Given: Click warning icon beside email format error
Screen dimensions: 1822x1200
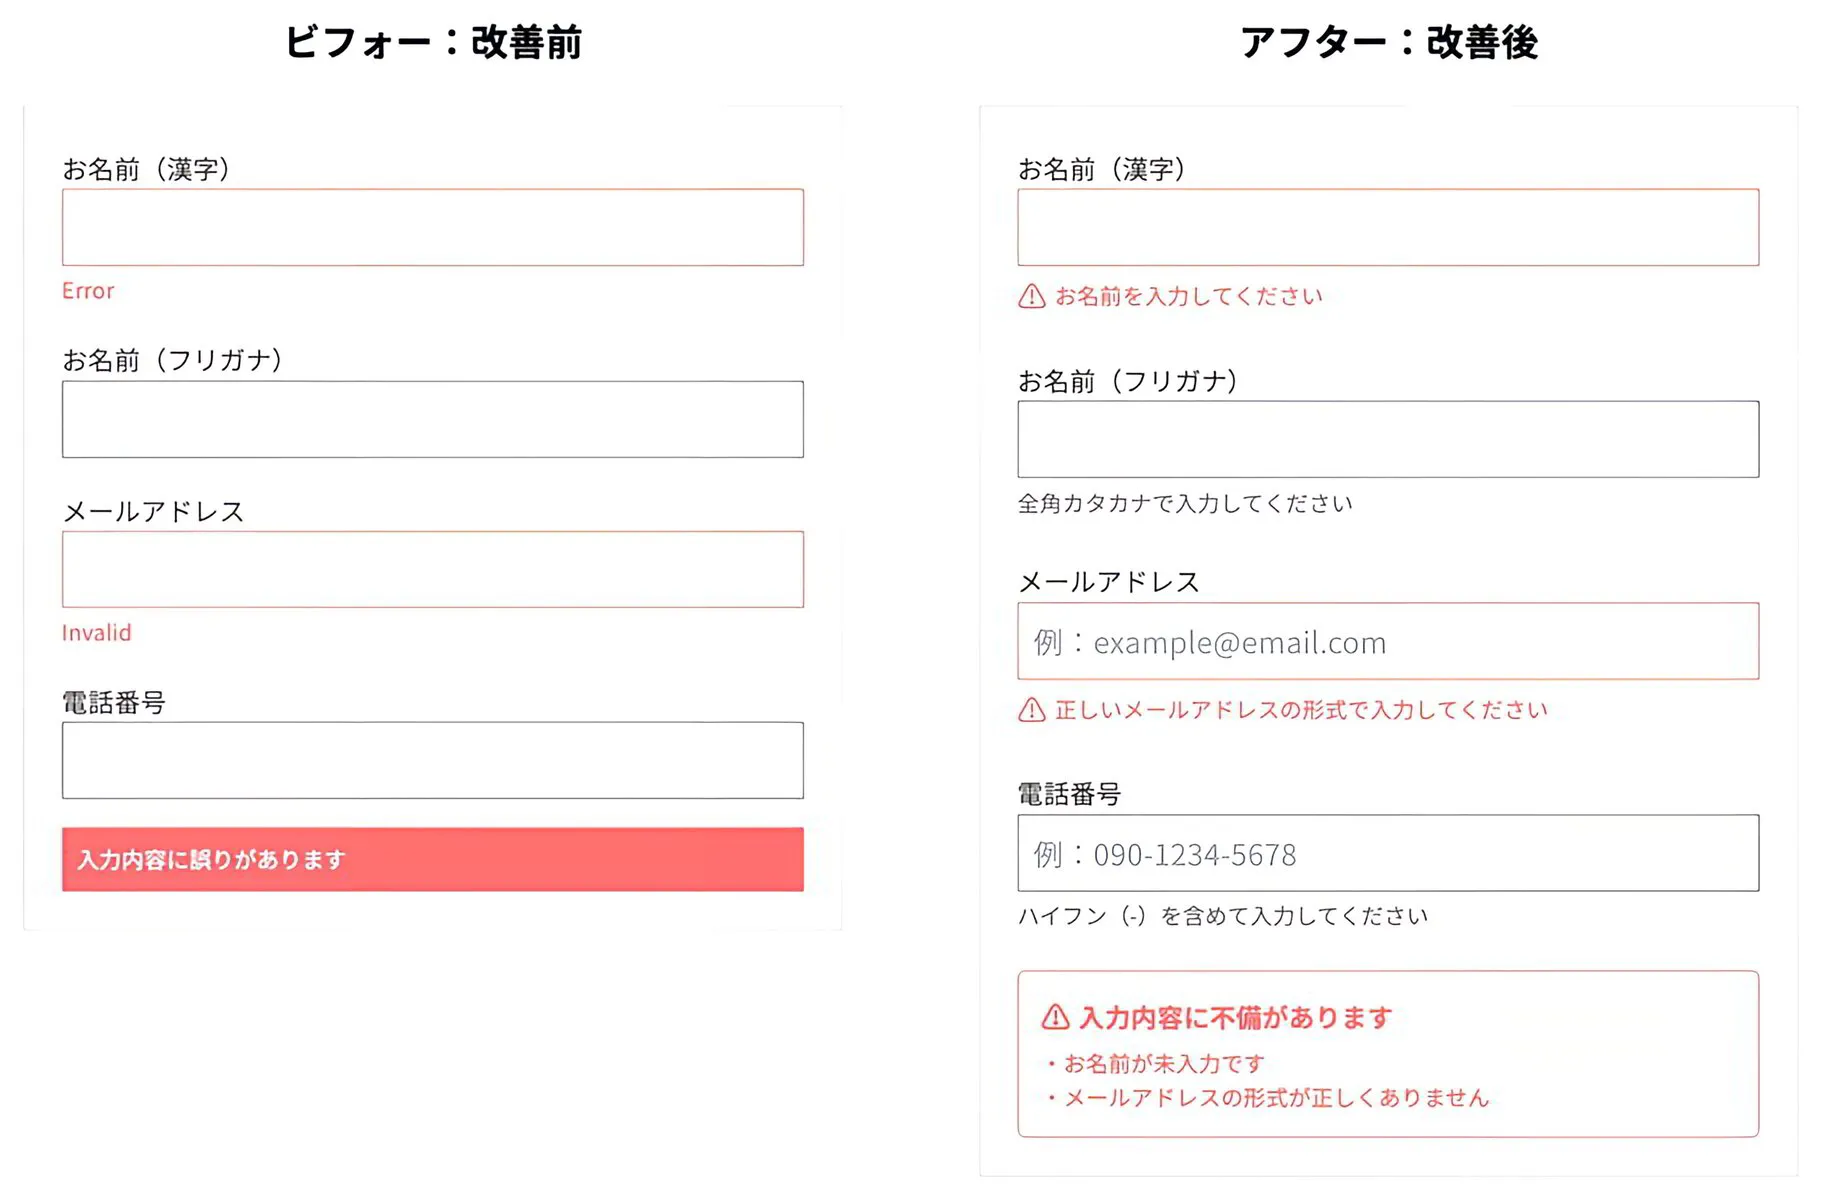Looking at the screenshot, I should coord(1031,710).
